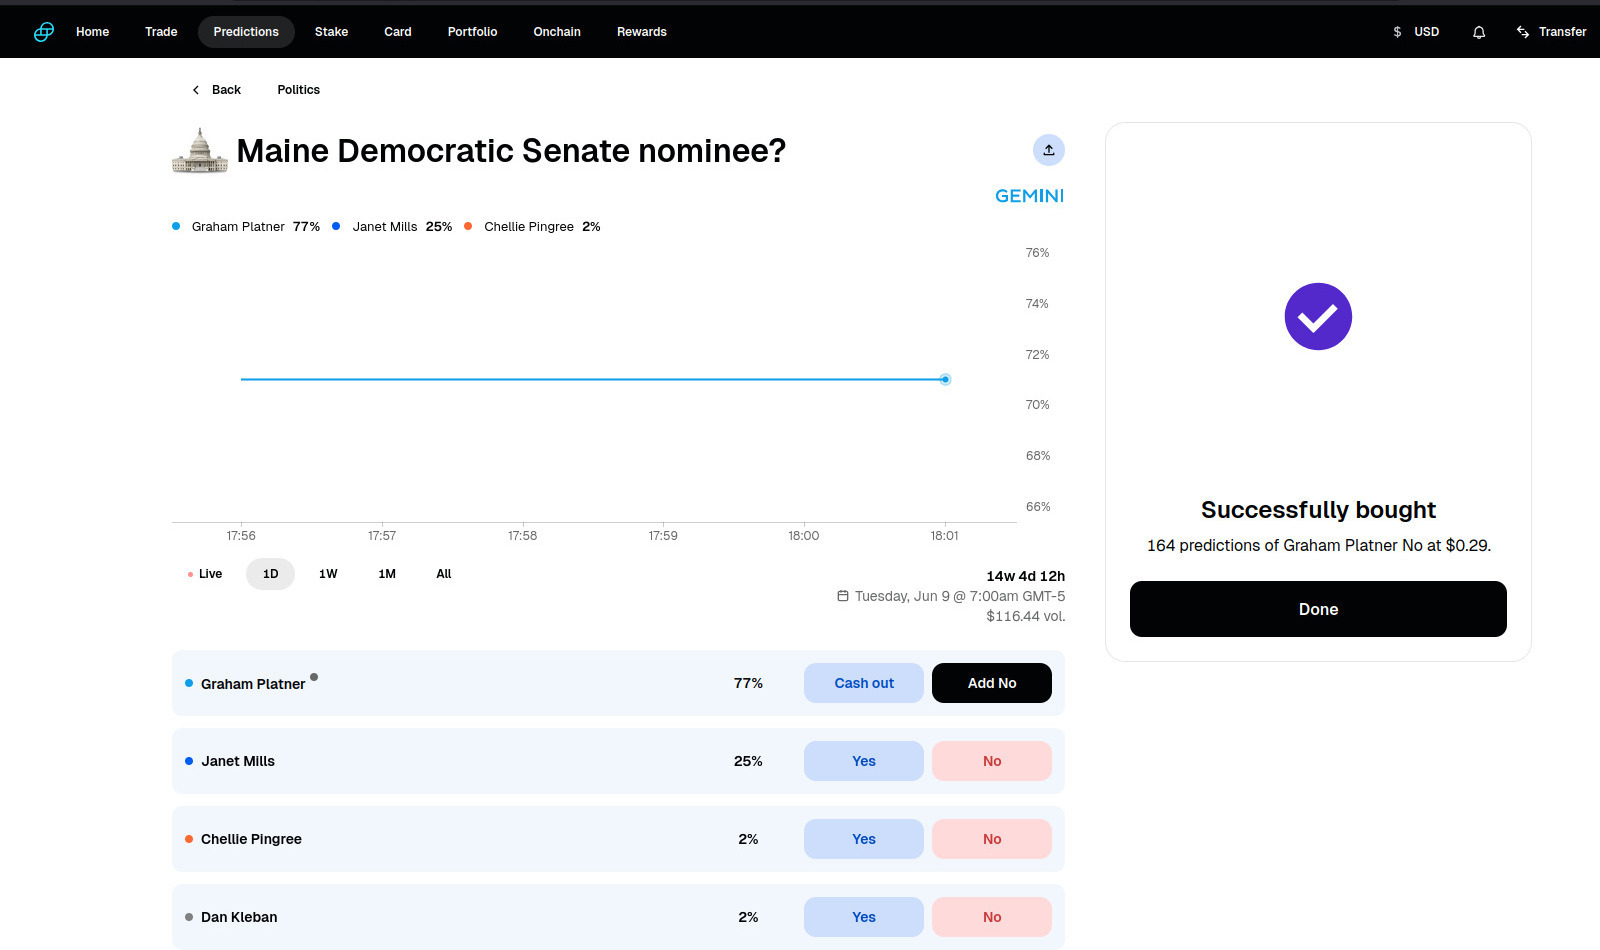Choose Yes for Janet Mills

click(x=864, y=761)
